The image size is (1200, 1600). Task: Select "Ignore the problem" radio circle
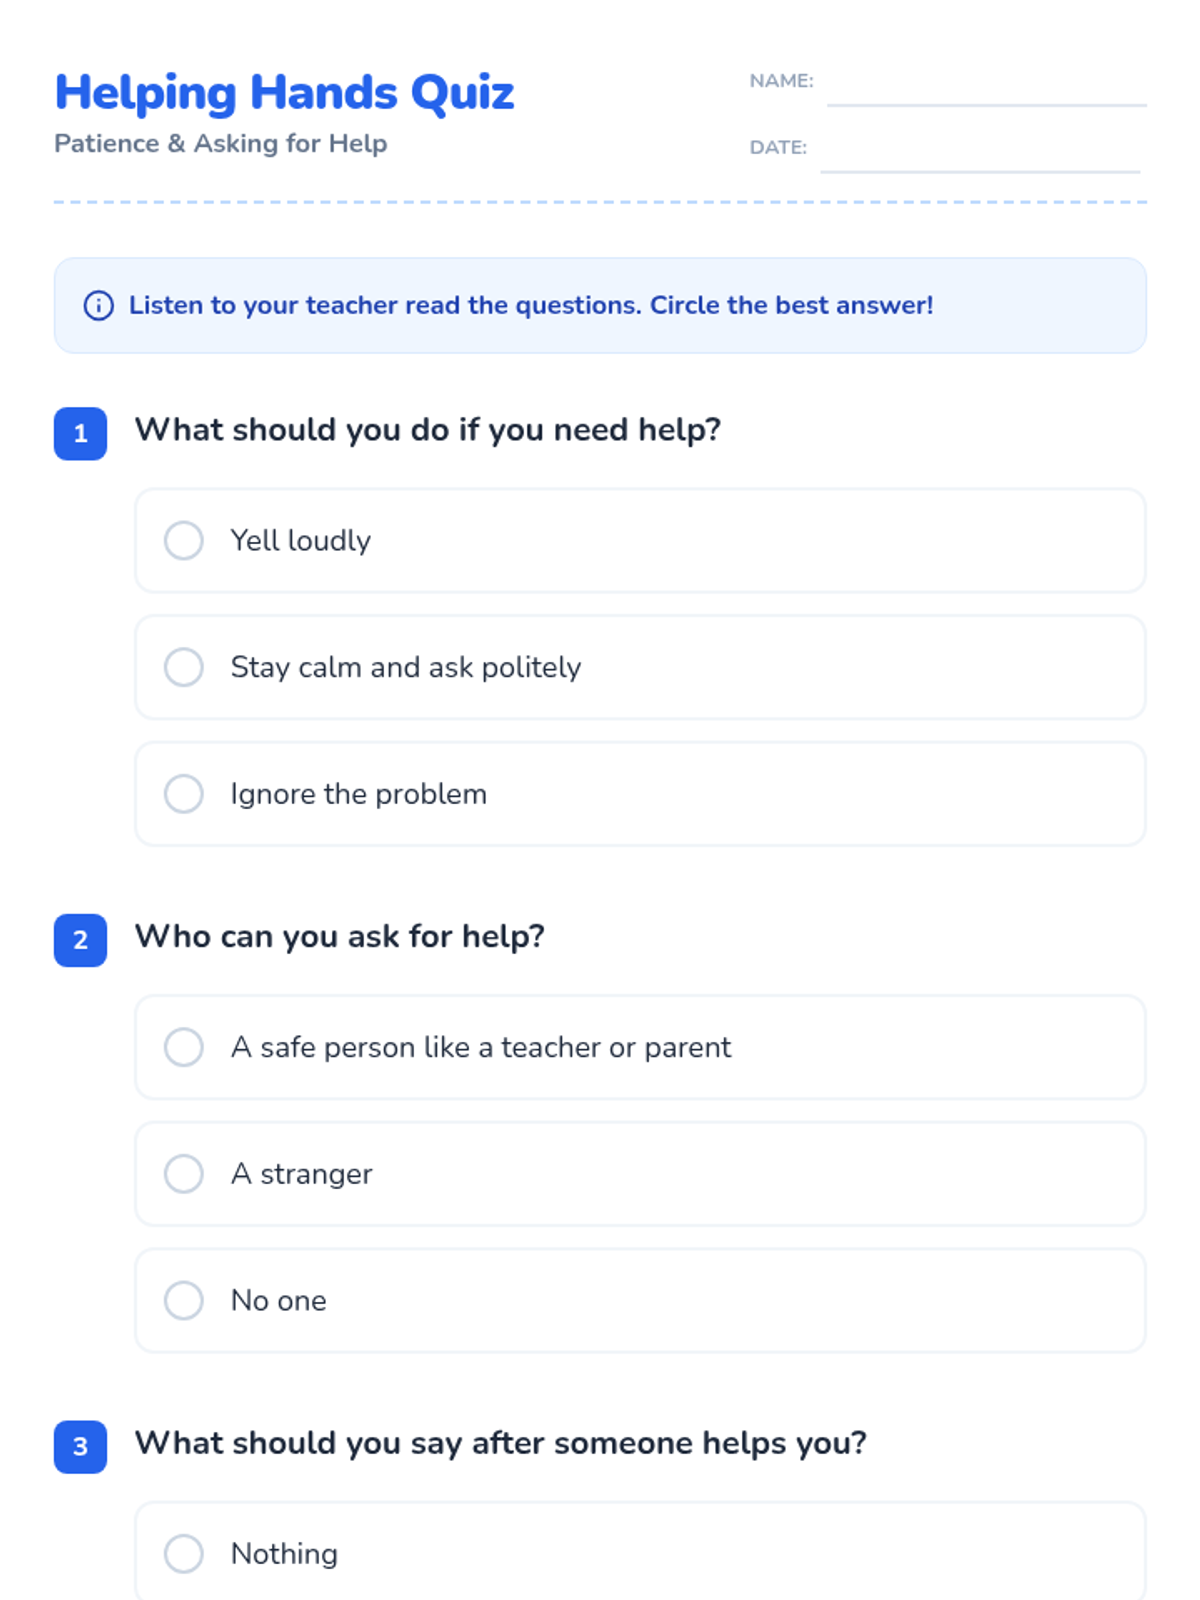click(x=184, y=794)
